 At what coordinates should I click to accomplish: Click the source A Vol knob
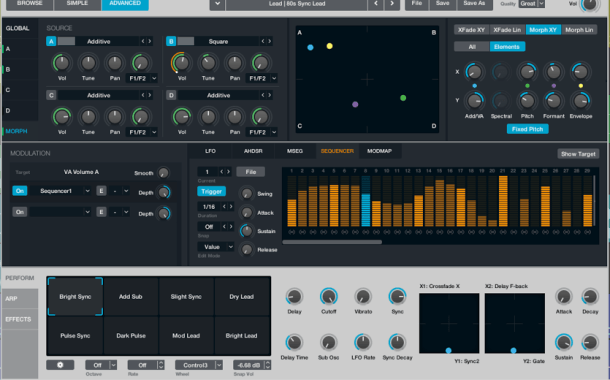coord(62,63)
